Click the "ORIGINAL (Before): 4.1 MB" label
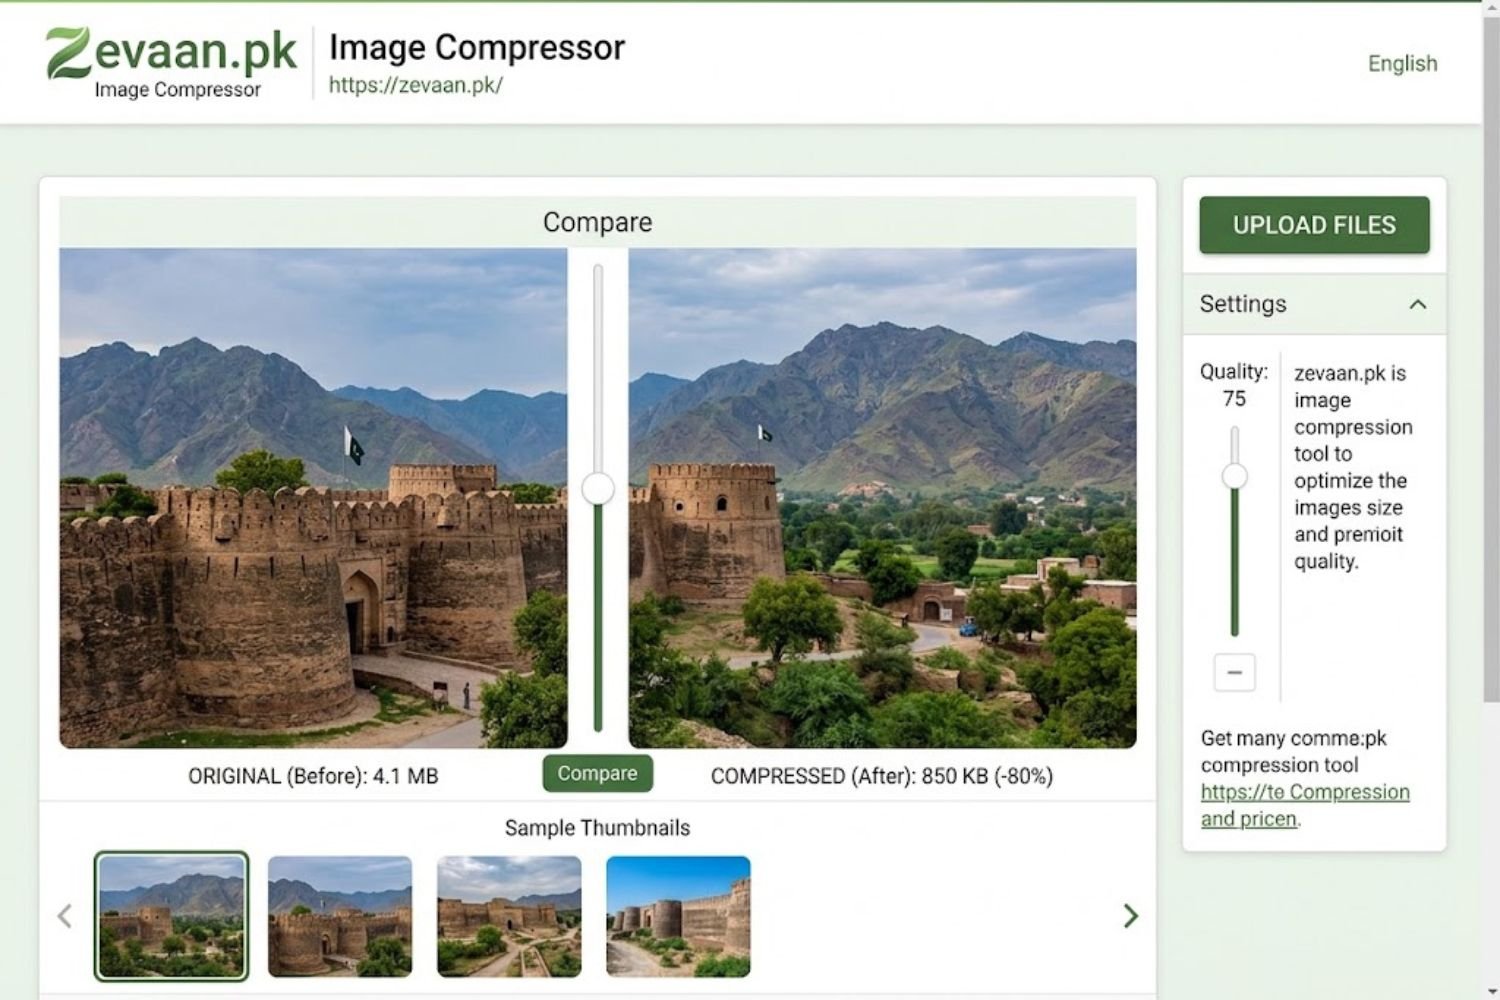The height and width of the screenshot is (1000, 1500). 313,776
